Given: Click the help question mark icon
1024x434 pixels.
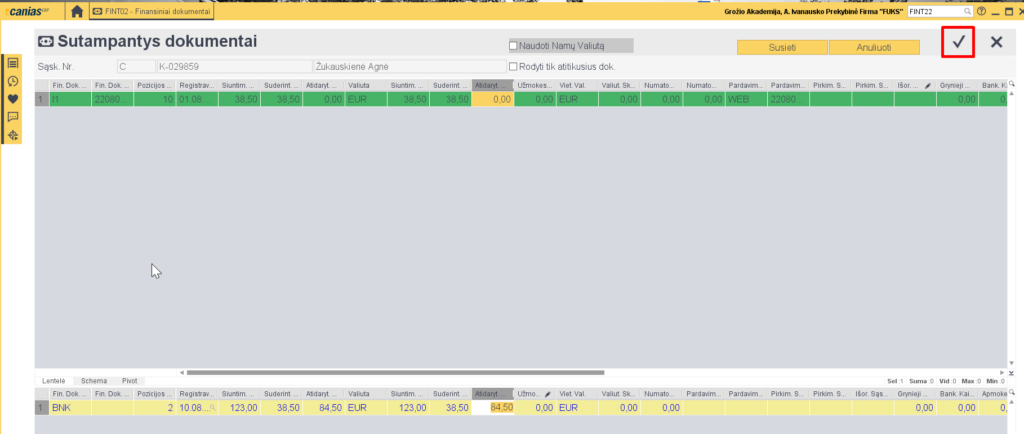Looking at the screenshot, I should tap(981, 11).
